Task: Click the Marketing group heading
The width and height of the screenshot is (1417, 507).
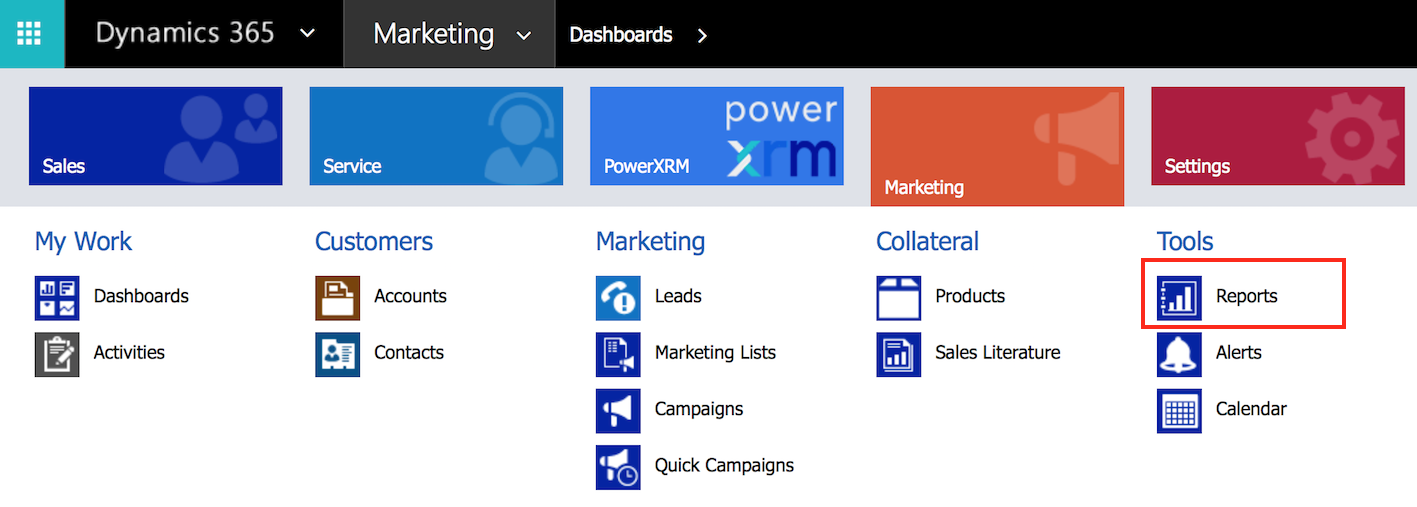Action: tap(650, 242)
